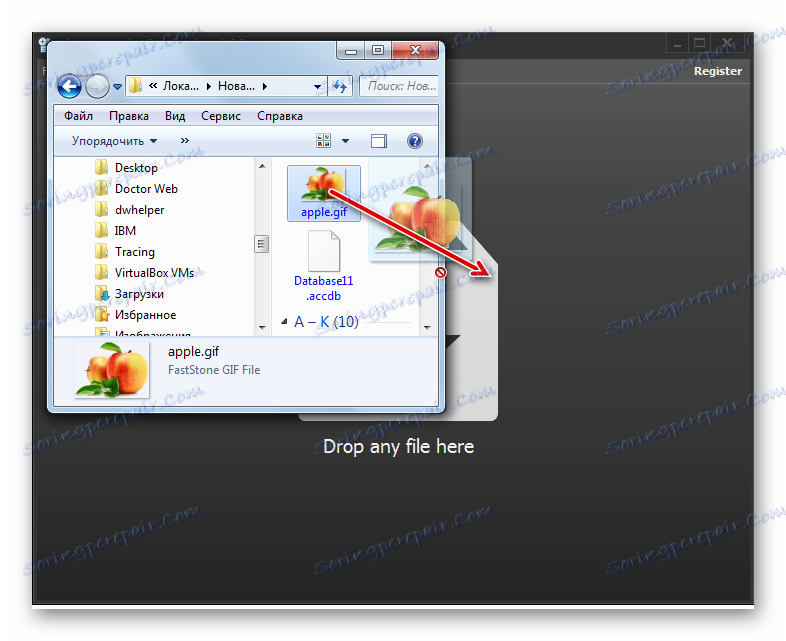
Task: Focus the "Поиск" search field
Action: 399,86
